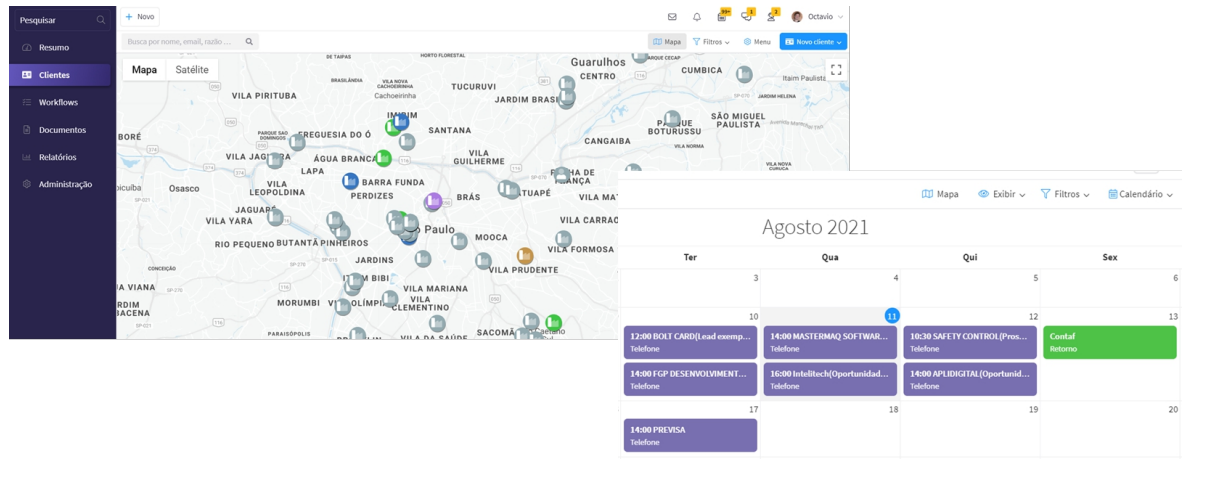Click the purple client marker near Brás

[x=433, y=202]
